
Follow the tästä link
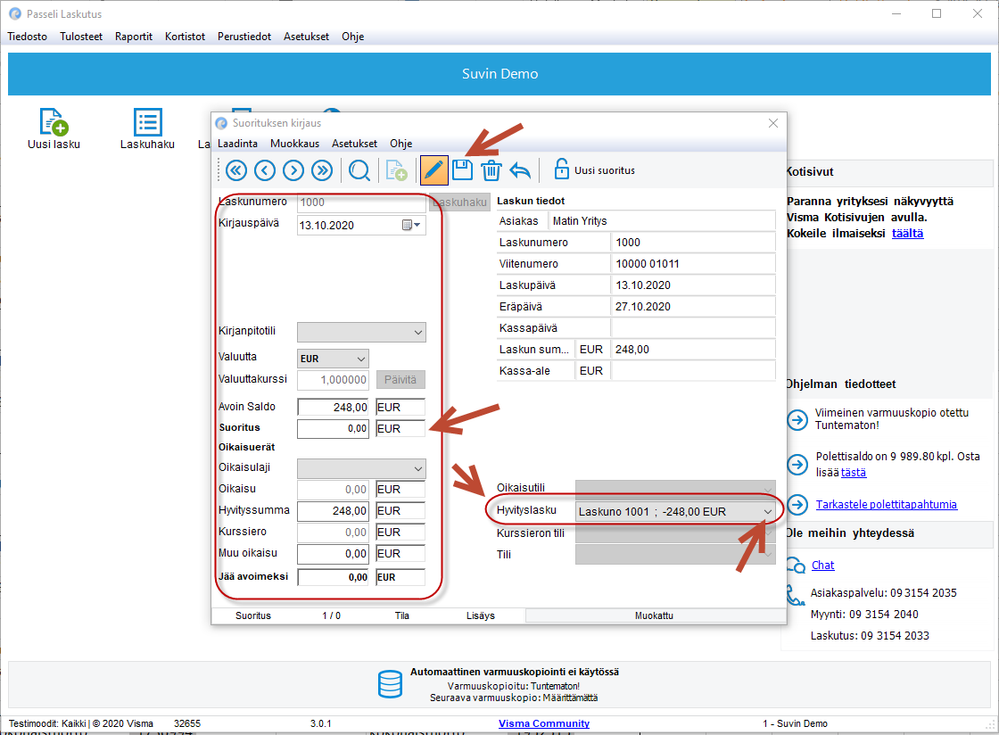[853, 473]
